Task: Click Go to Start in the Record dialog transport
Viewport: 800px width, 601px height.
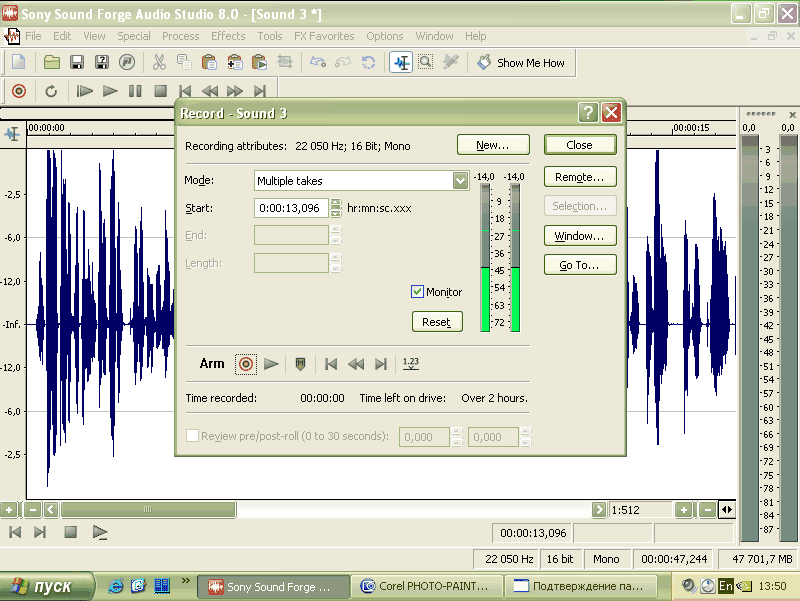Action: coord(331,364)
